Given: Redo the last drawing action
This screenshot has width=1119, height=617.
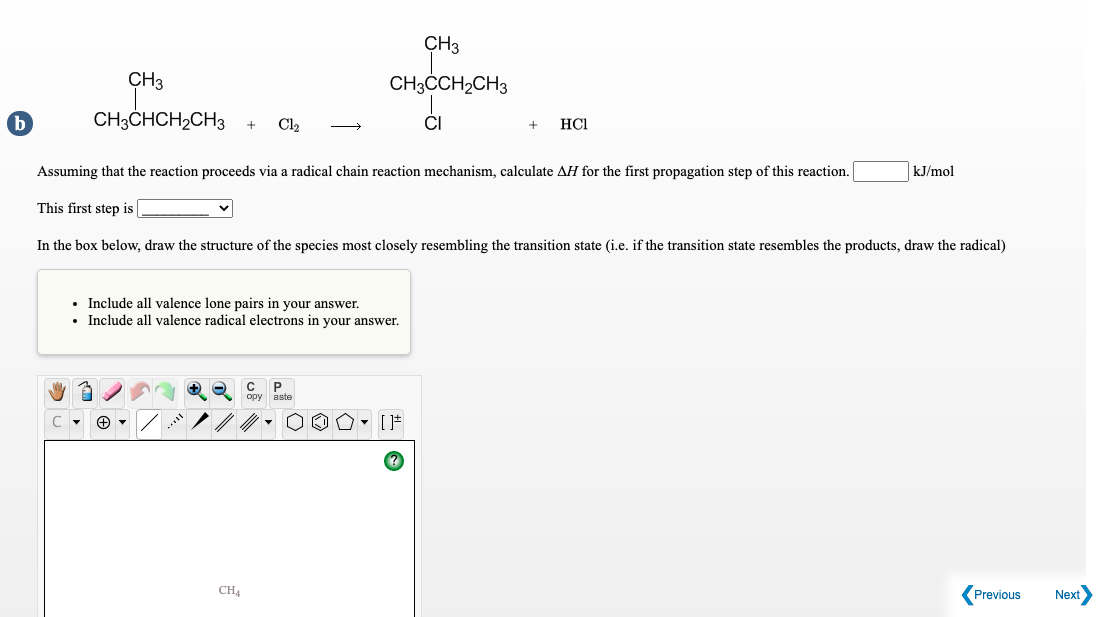Looking at the screenshot, I should tap(166, 392).
